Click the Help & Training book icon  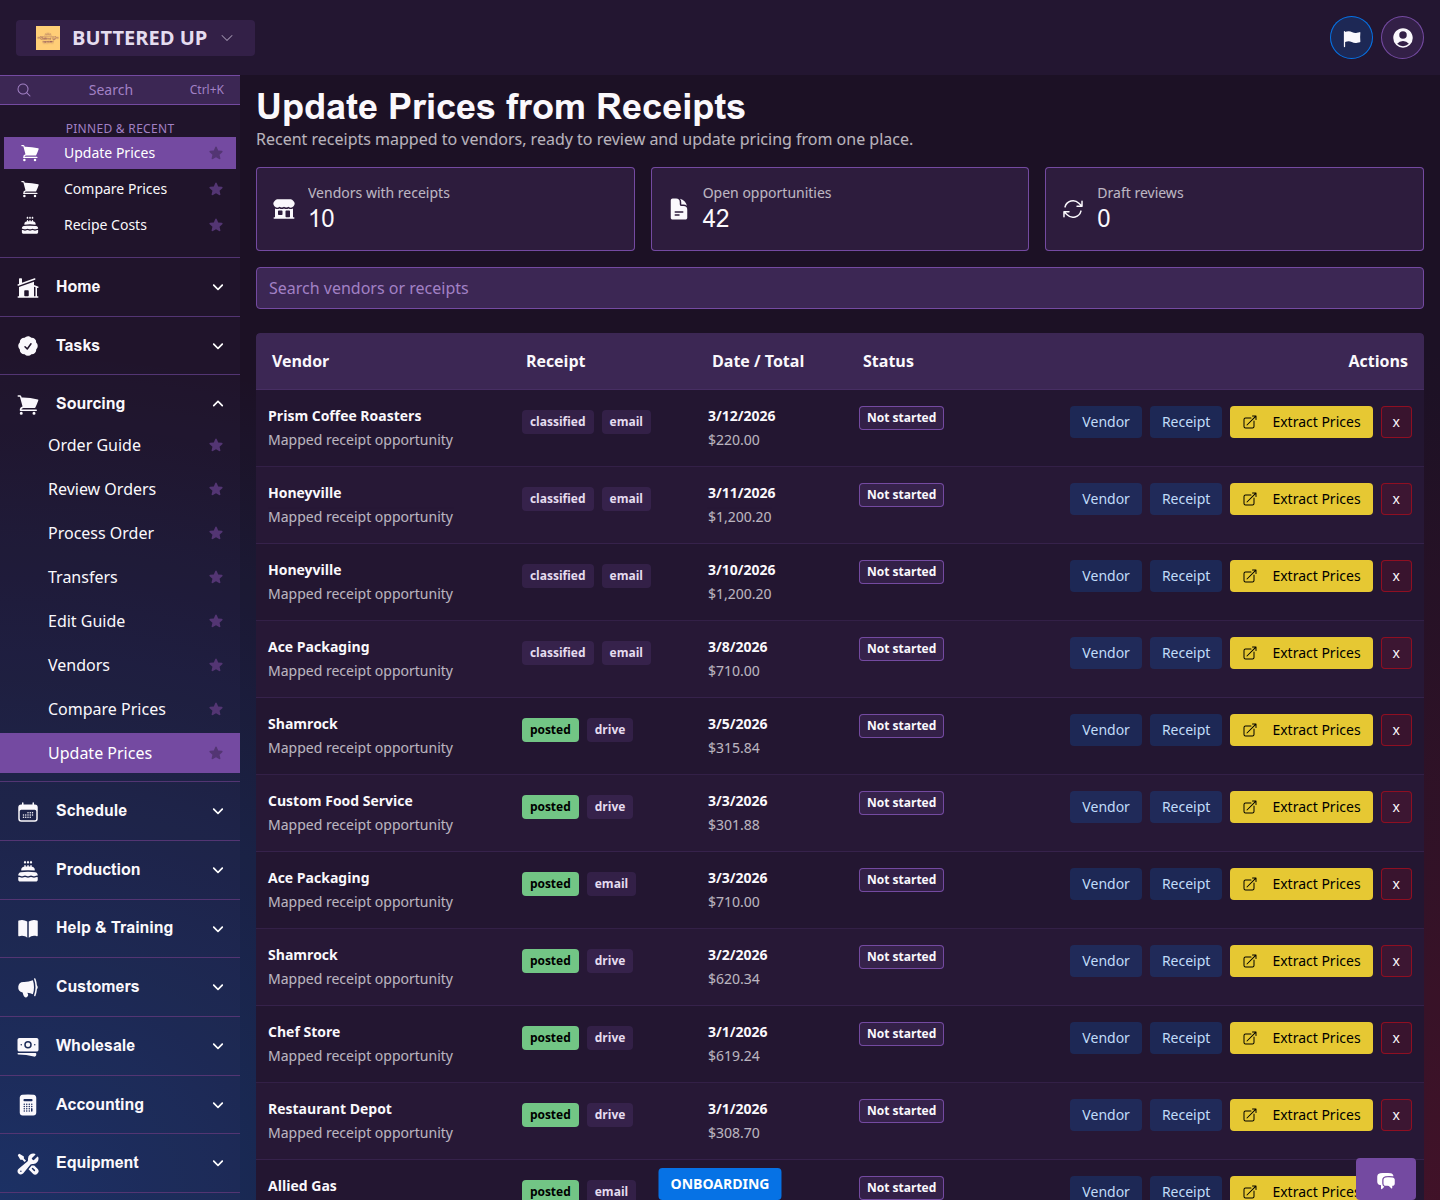click(27, 927)
